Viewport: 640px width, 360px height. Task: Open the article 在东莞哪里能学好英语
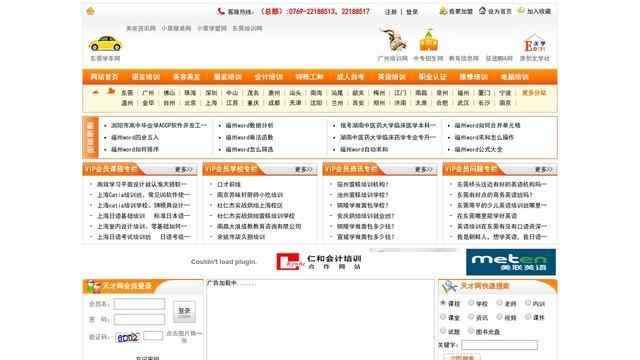(487, 216)
